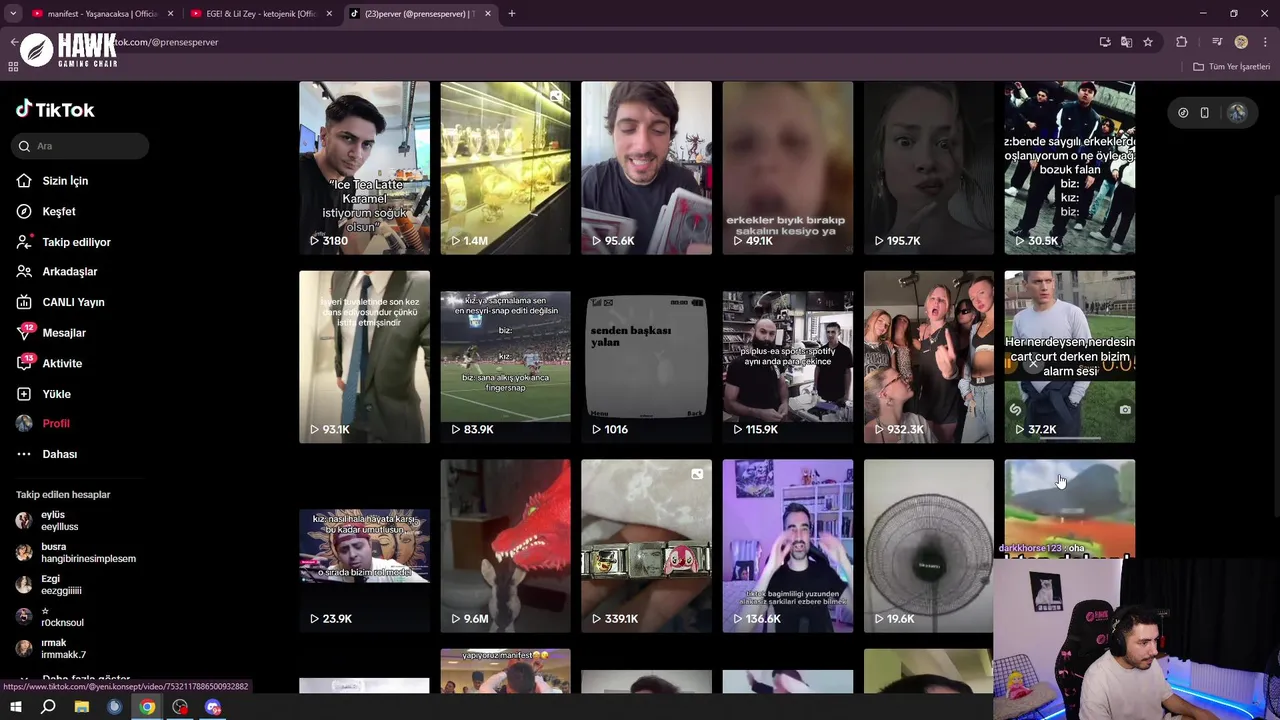Open Tüm Yer İşaretleri bookmarks folder
The height and width of the screenshot is (720, 1280).
(x=1232, y=67)
